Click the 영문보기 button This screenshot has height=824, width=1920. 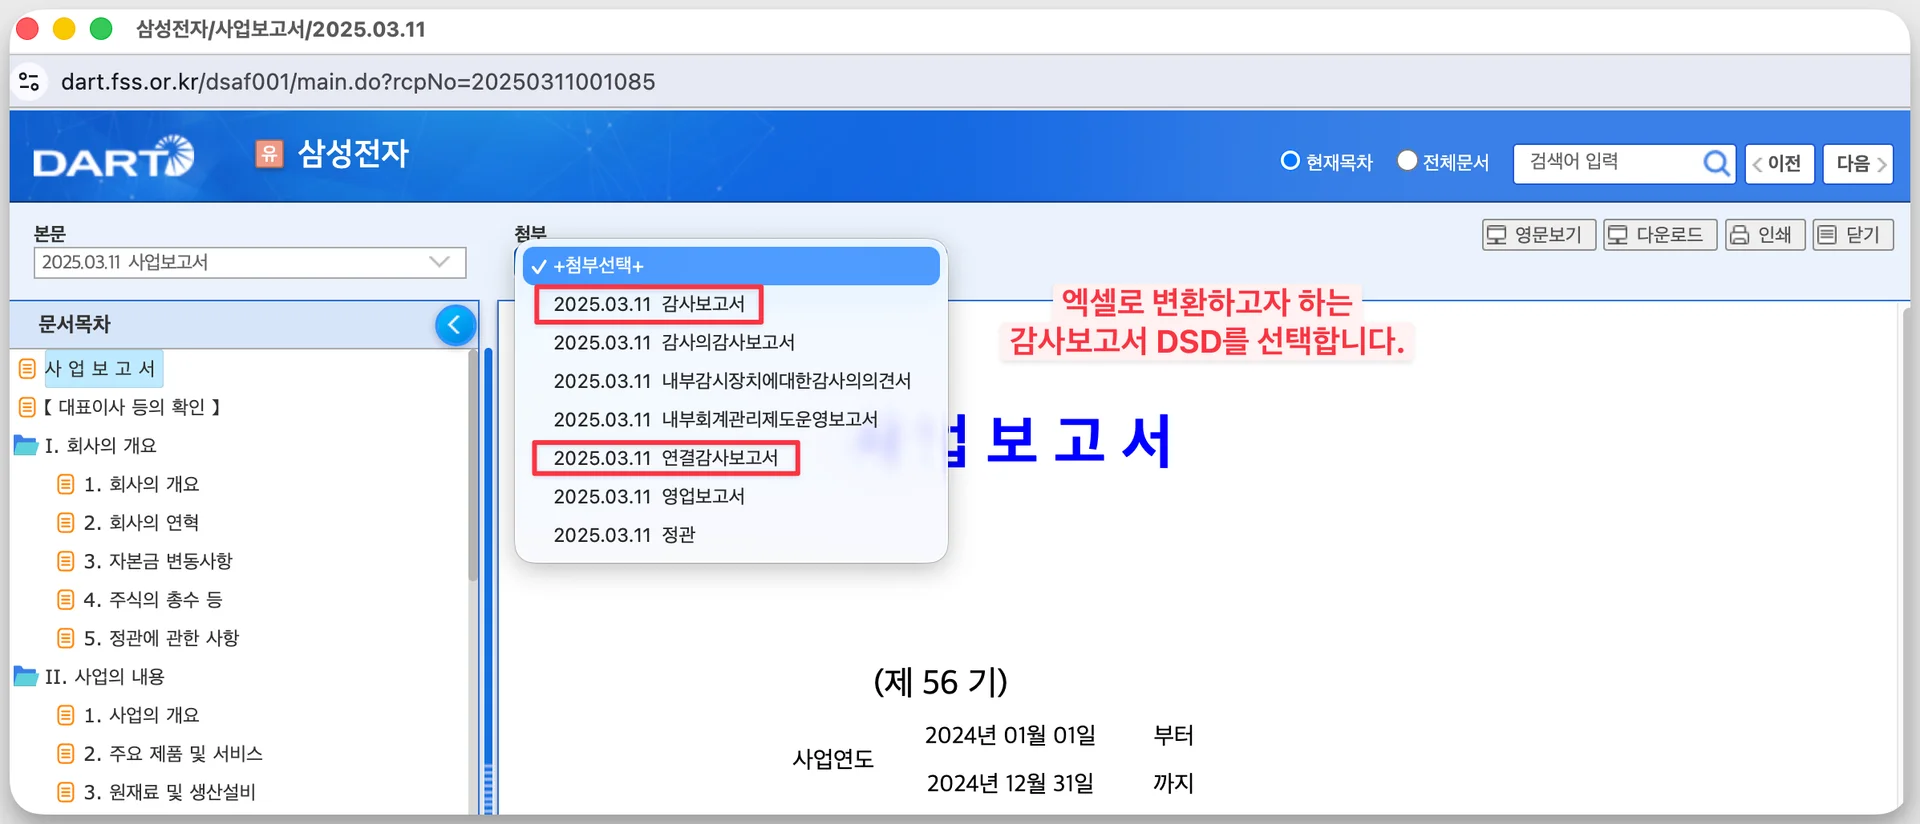coord(1538,235)
